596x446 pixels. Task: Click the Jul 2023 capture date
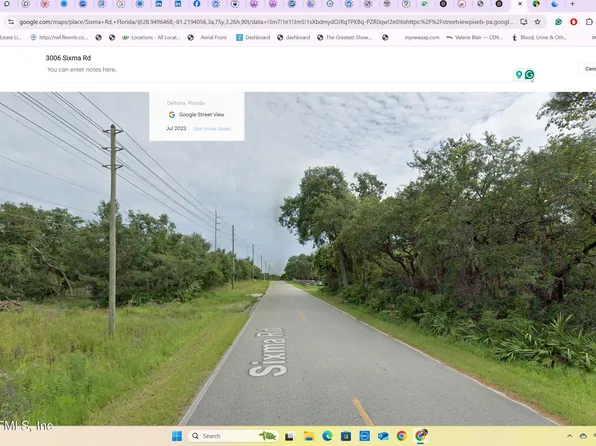coord(176,129)
